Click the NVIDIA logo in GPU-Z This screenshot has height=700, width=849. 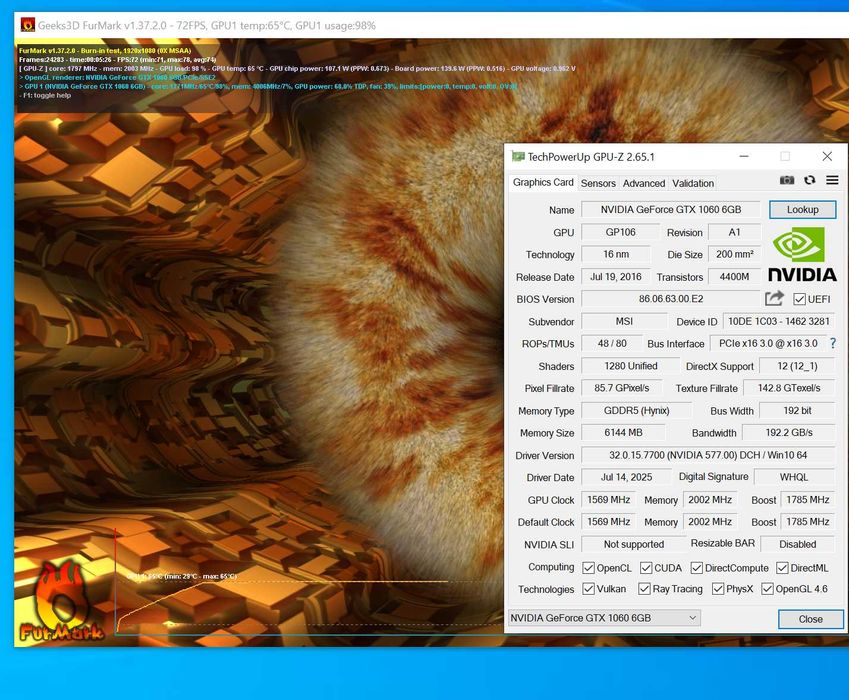pos(802,254)
